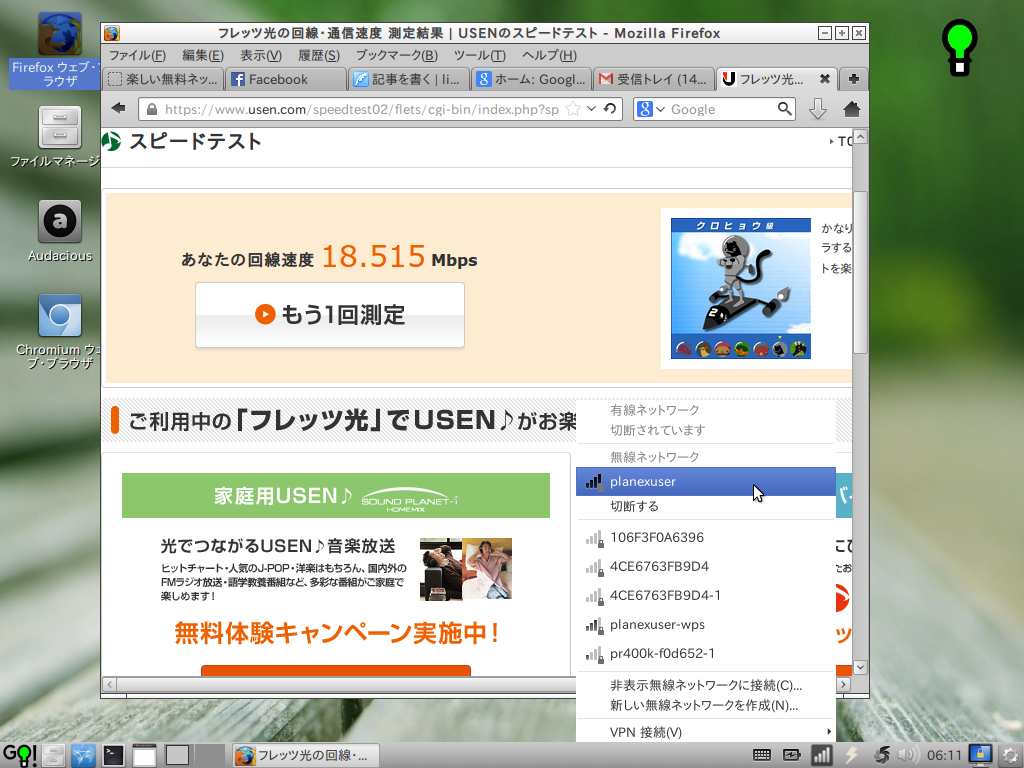This screenshot has height=768, width=1024.
Task: Select network 106F3F0A6396
Action: pyautogui.click(x=706, y=537)
